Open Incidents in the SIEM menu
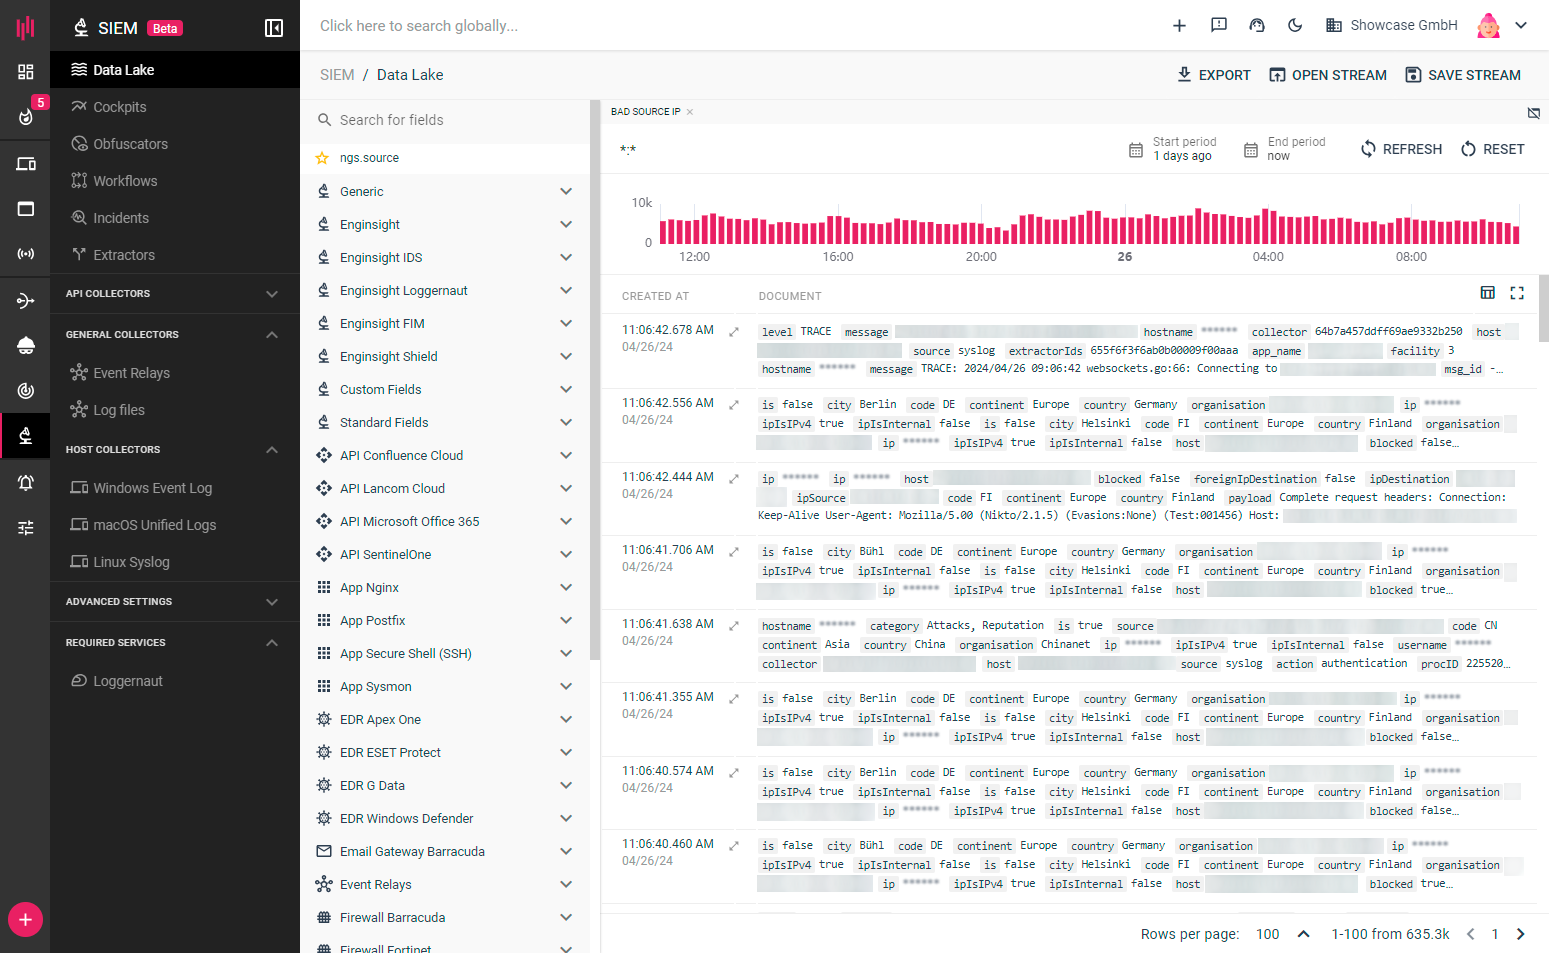The width and height of the screenshot is (1549, 953). pos(120,218)
